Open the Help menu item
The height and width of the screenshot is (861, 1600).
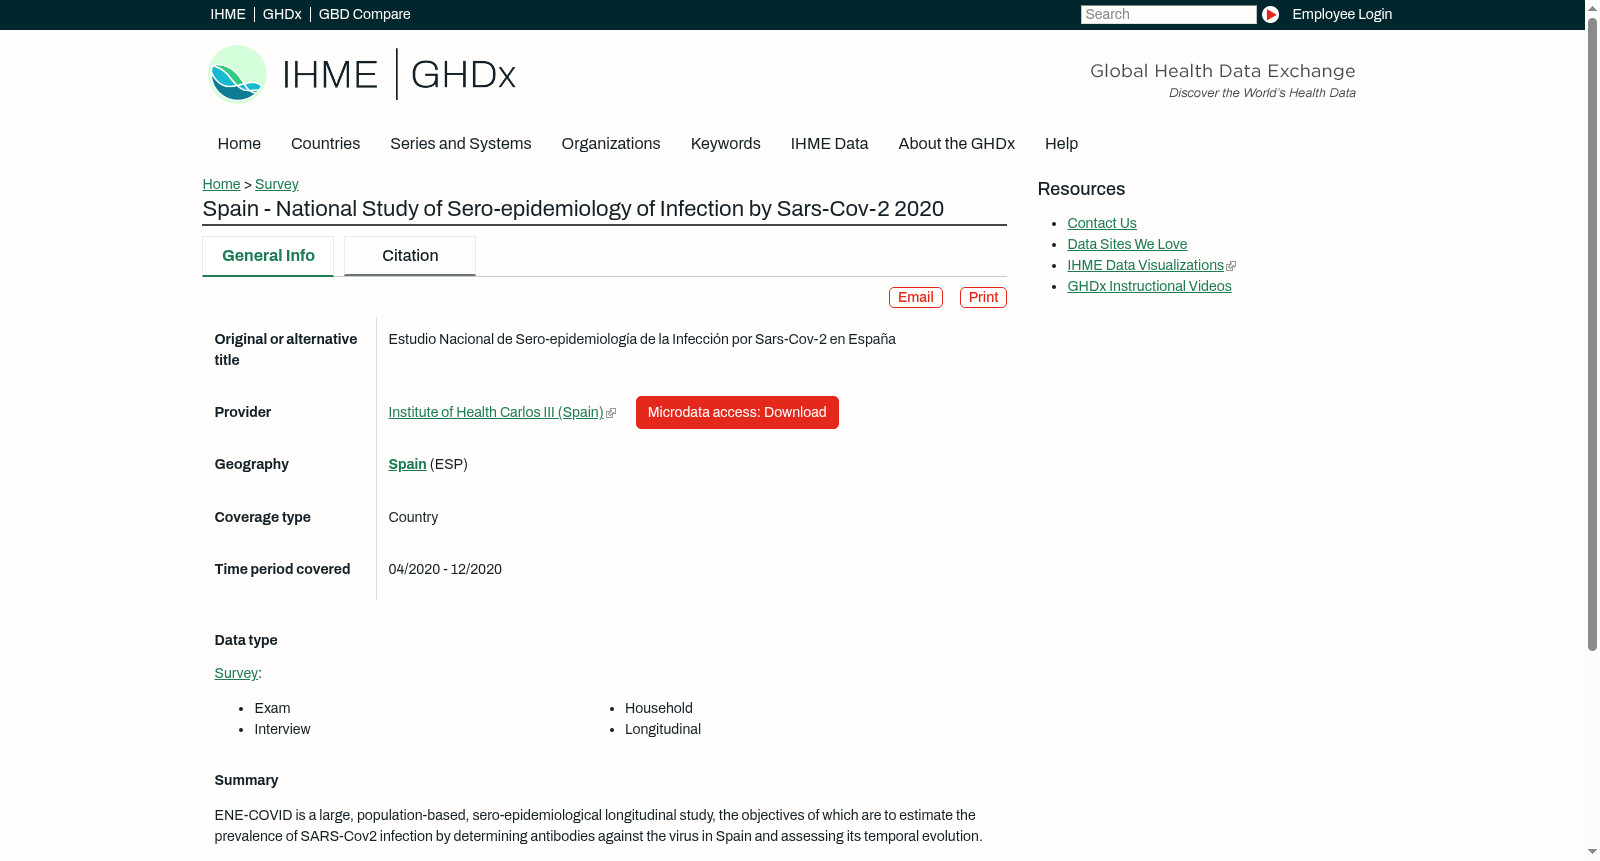point(1062,144)
